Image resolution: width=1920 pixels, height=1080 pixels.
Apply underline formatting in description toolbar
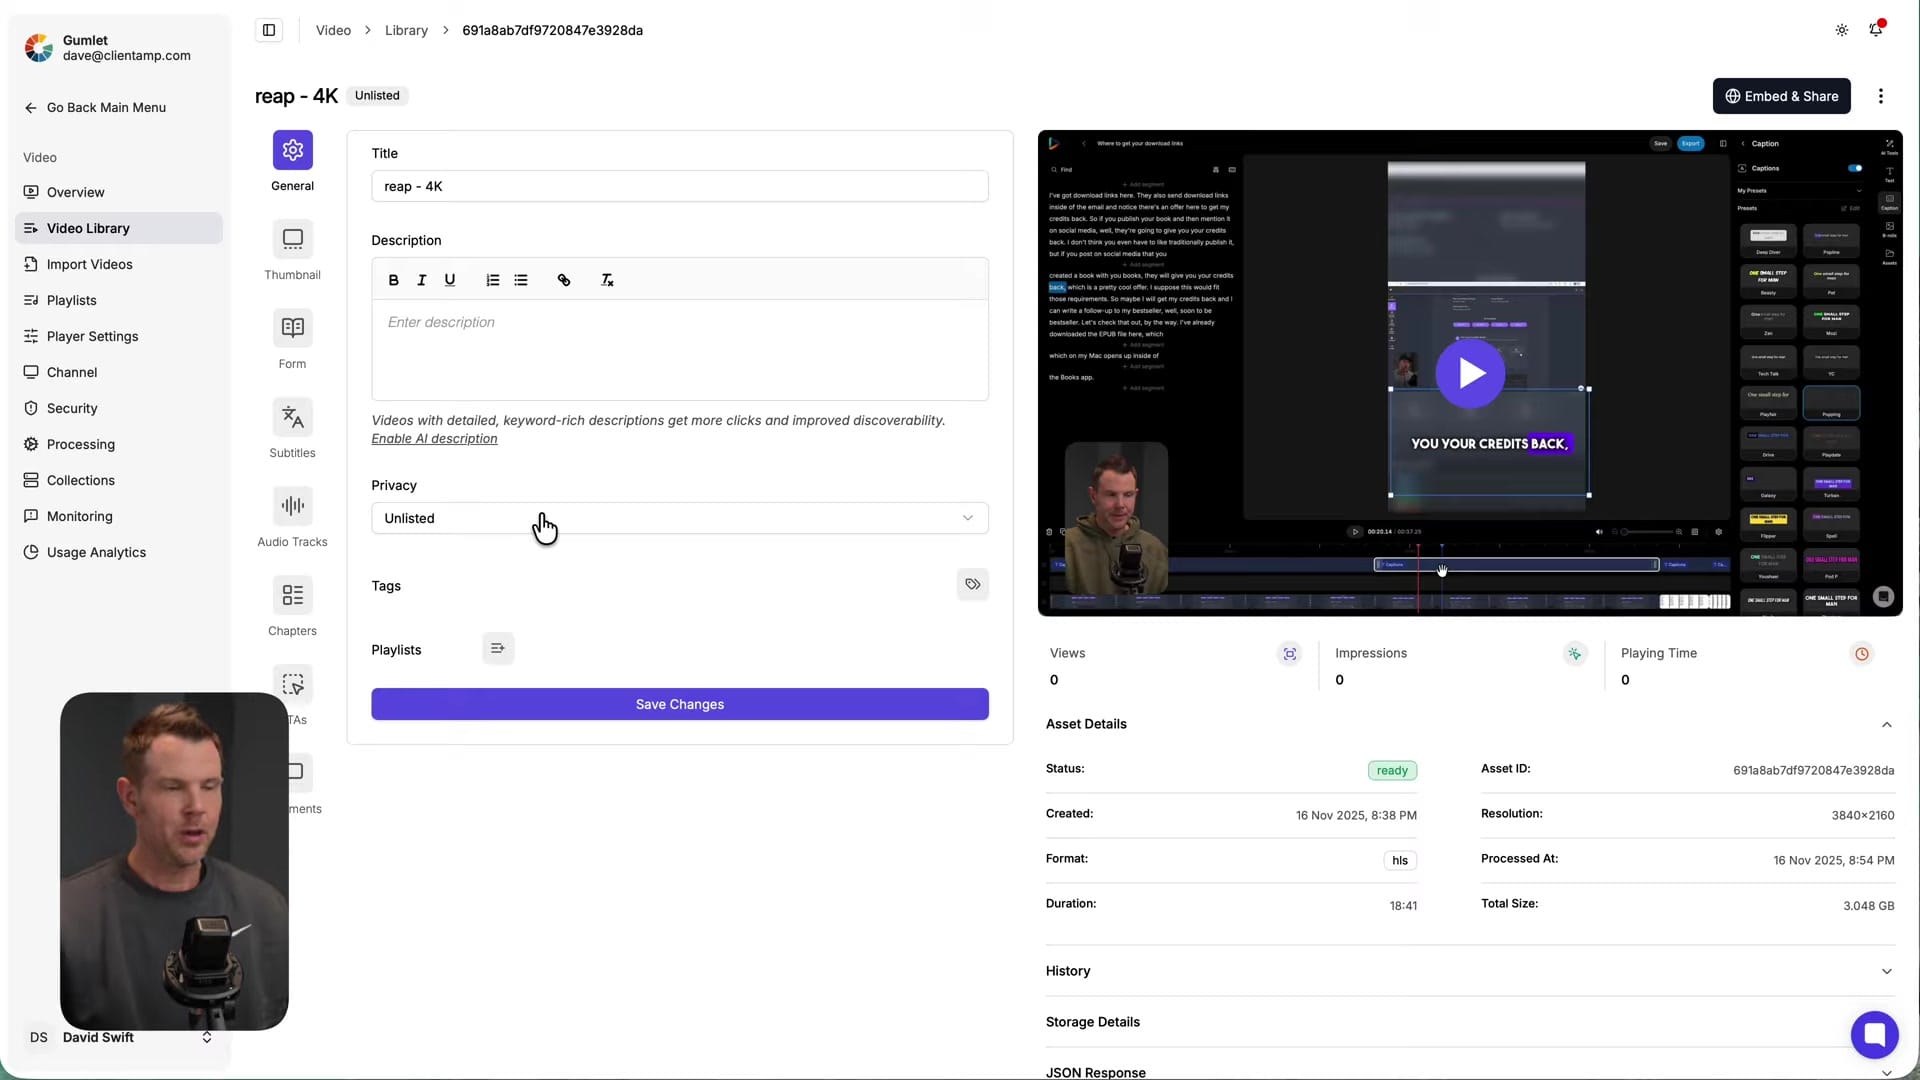450,280
